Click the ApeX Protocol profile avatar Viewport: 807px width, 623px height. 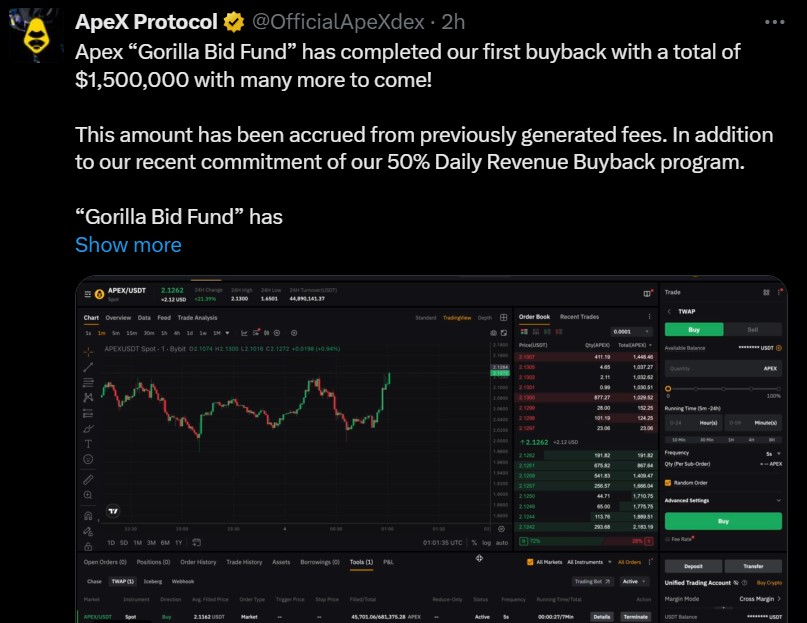[39, 38]
